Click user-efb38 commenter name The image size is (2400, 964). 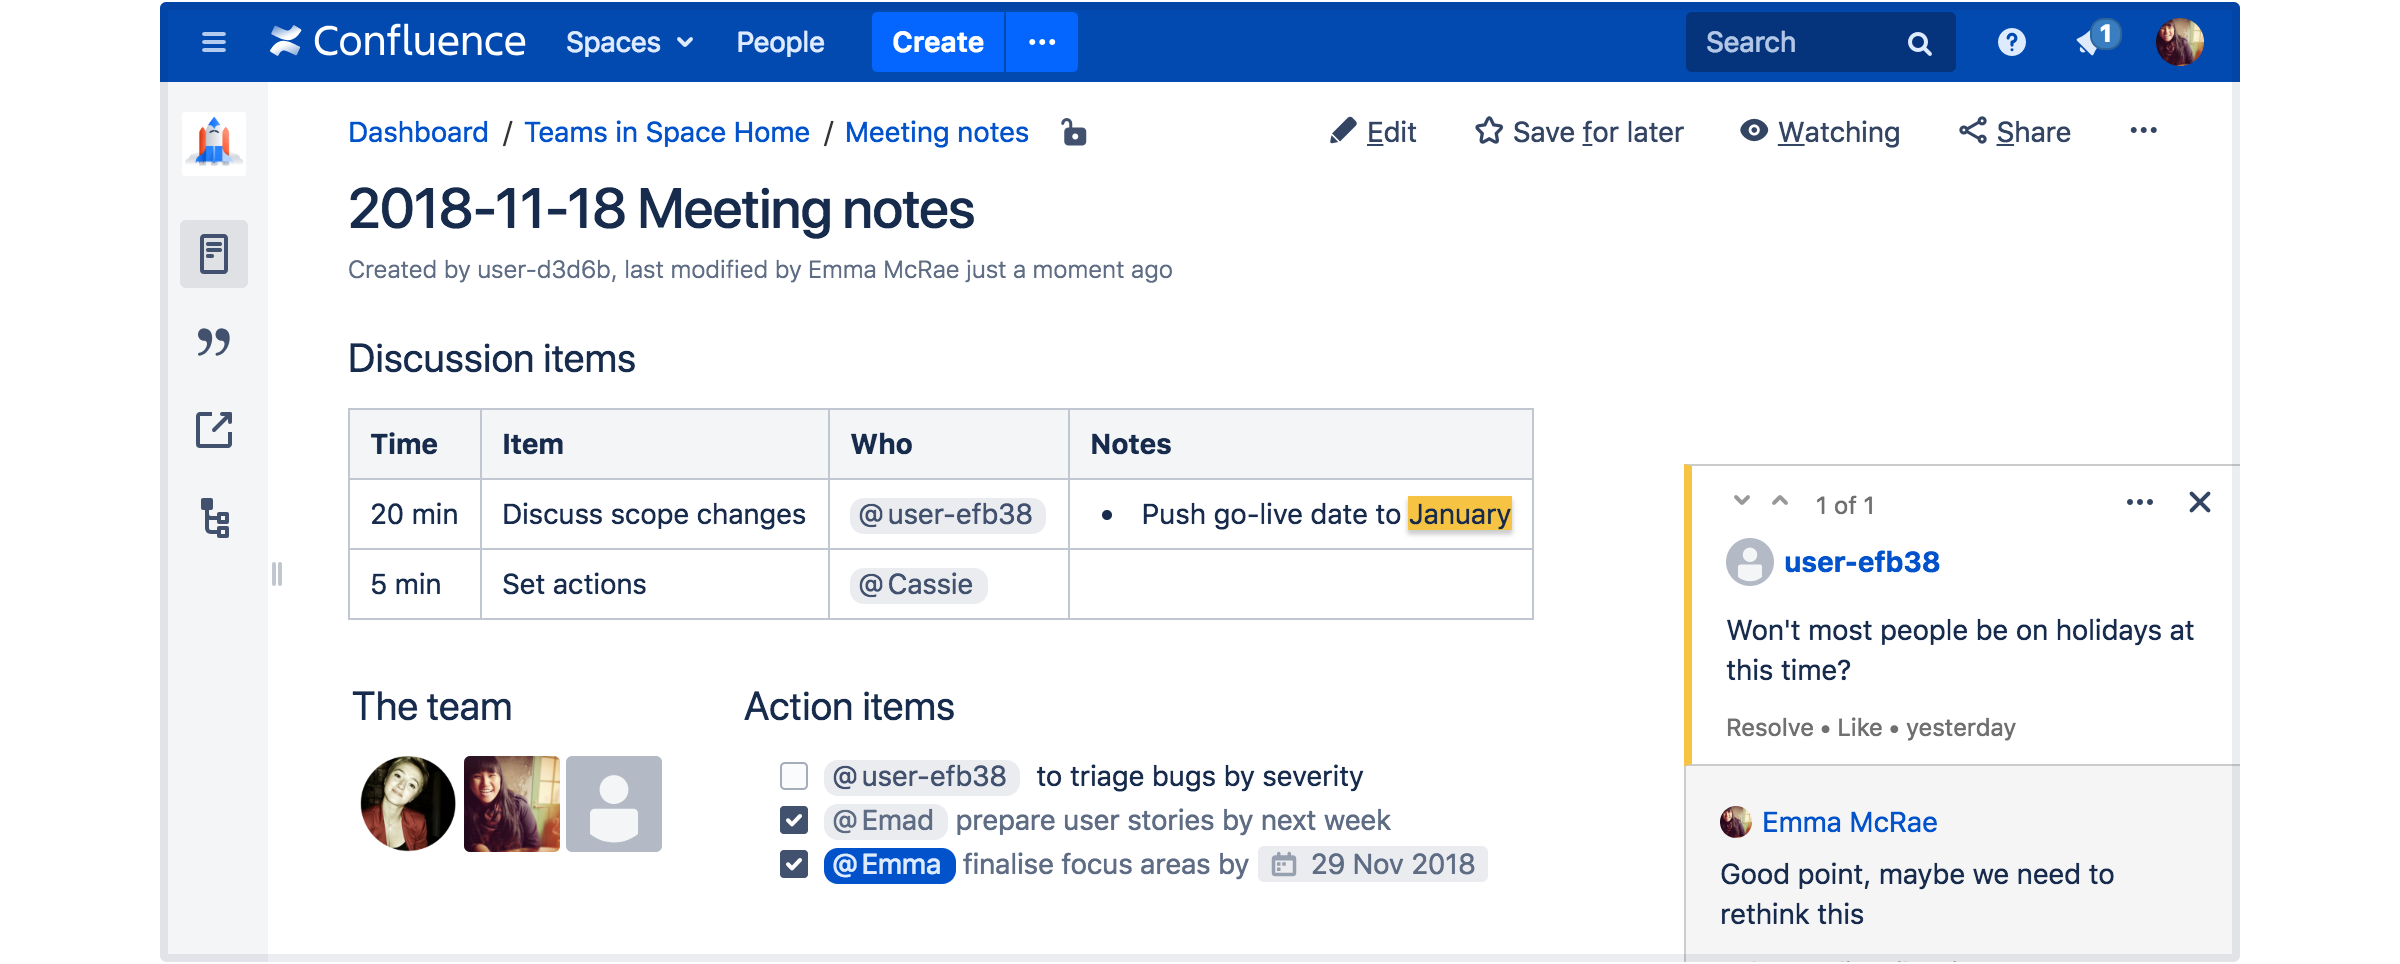point(1862,562)
